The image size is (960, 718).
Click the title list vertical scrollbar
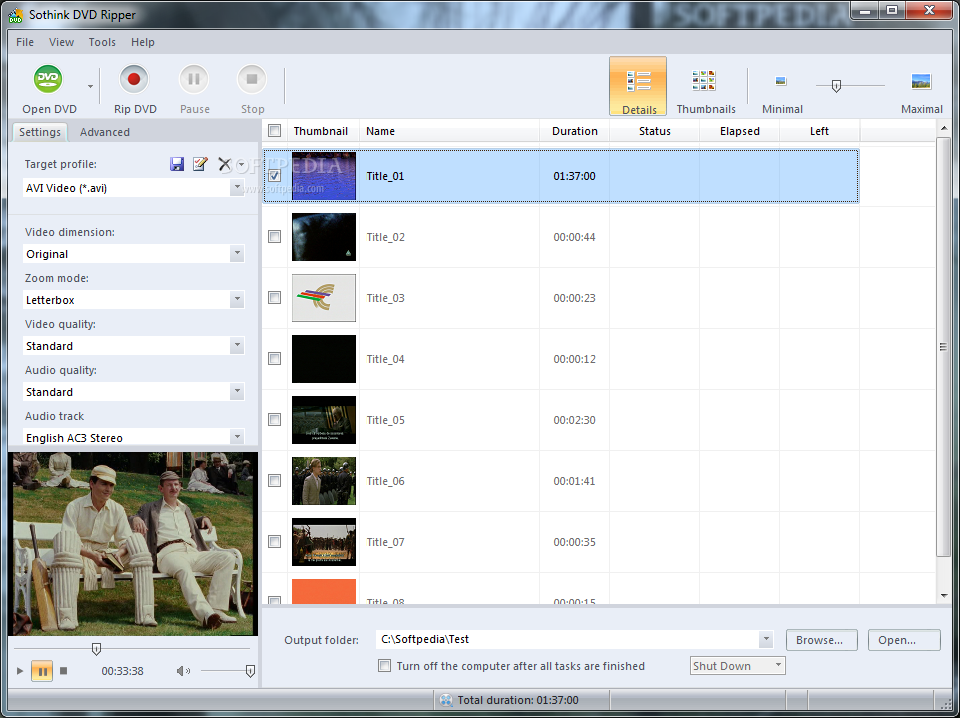coord(943,347)
